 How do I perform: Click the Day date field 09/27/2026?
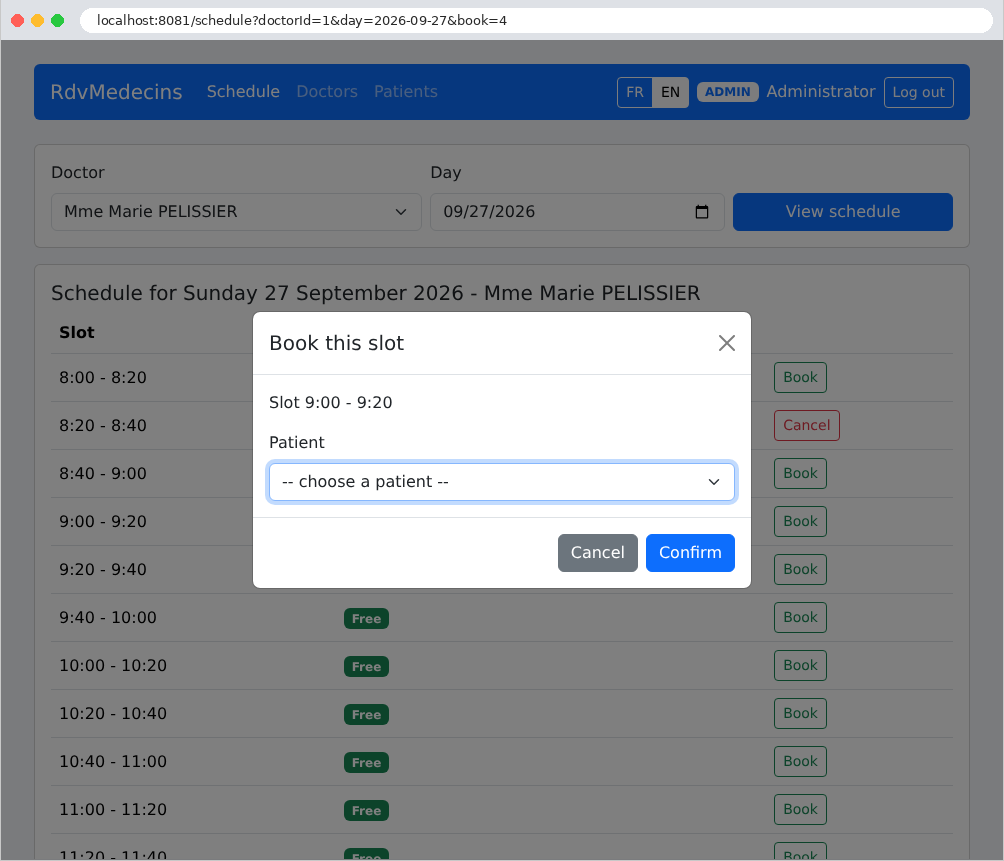(x=577, y=212)
